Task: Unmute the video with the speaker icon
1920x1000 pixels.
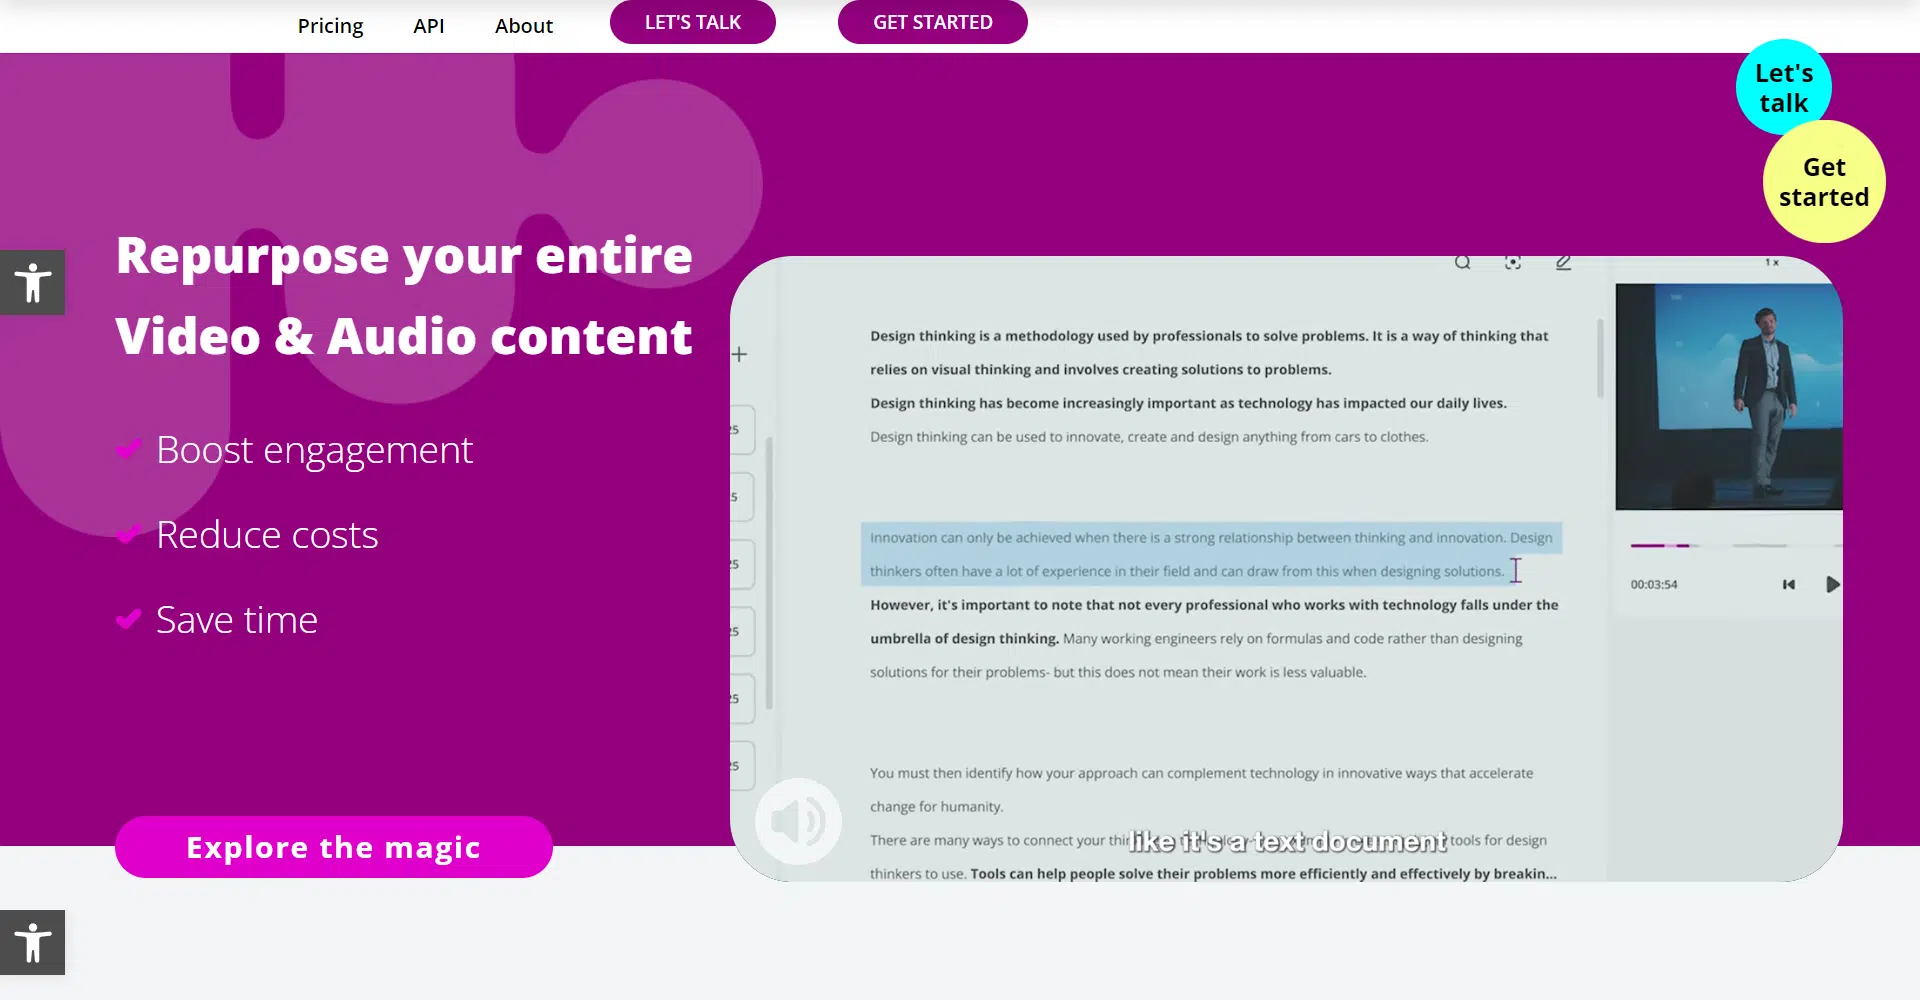Action: point(797,822)
